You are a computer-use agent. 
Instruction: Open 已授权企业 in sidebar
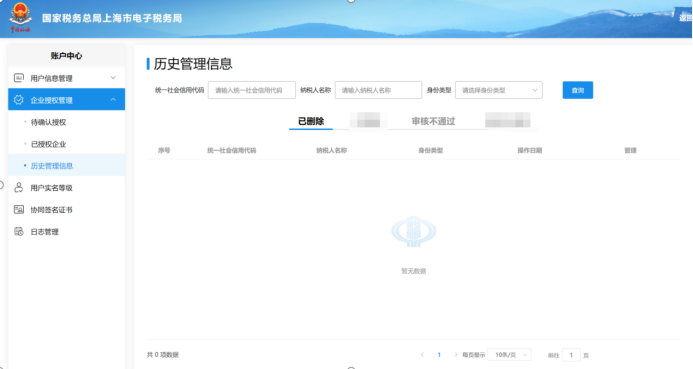pos(48,144)
